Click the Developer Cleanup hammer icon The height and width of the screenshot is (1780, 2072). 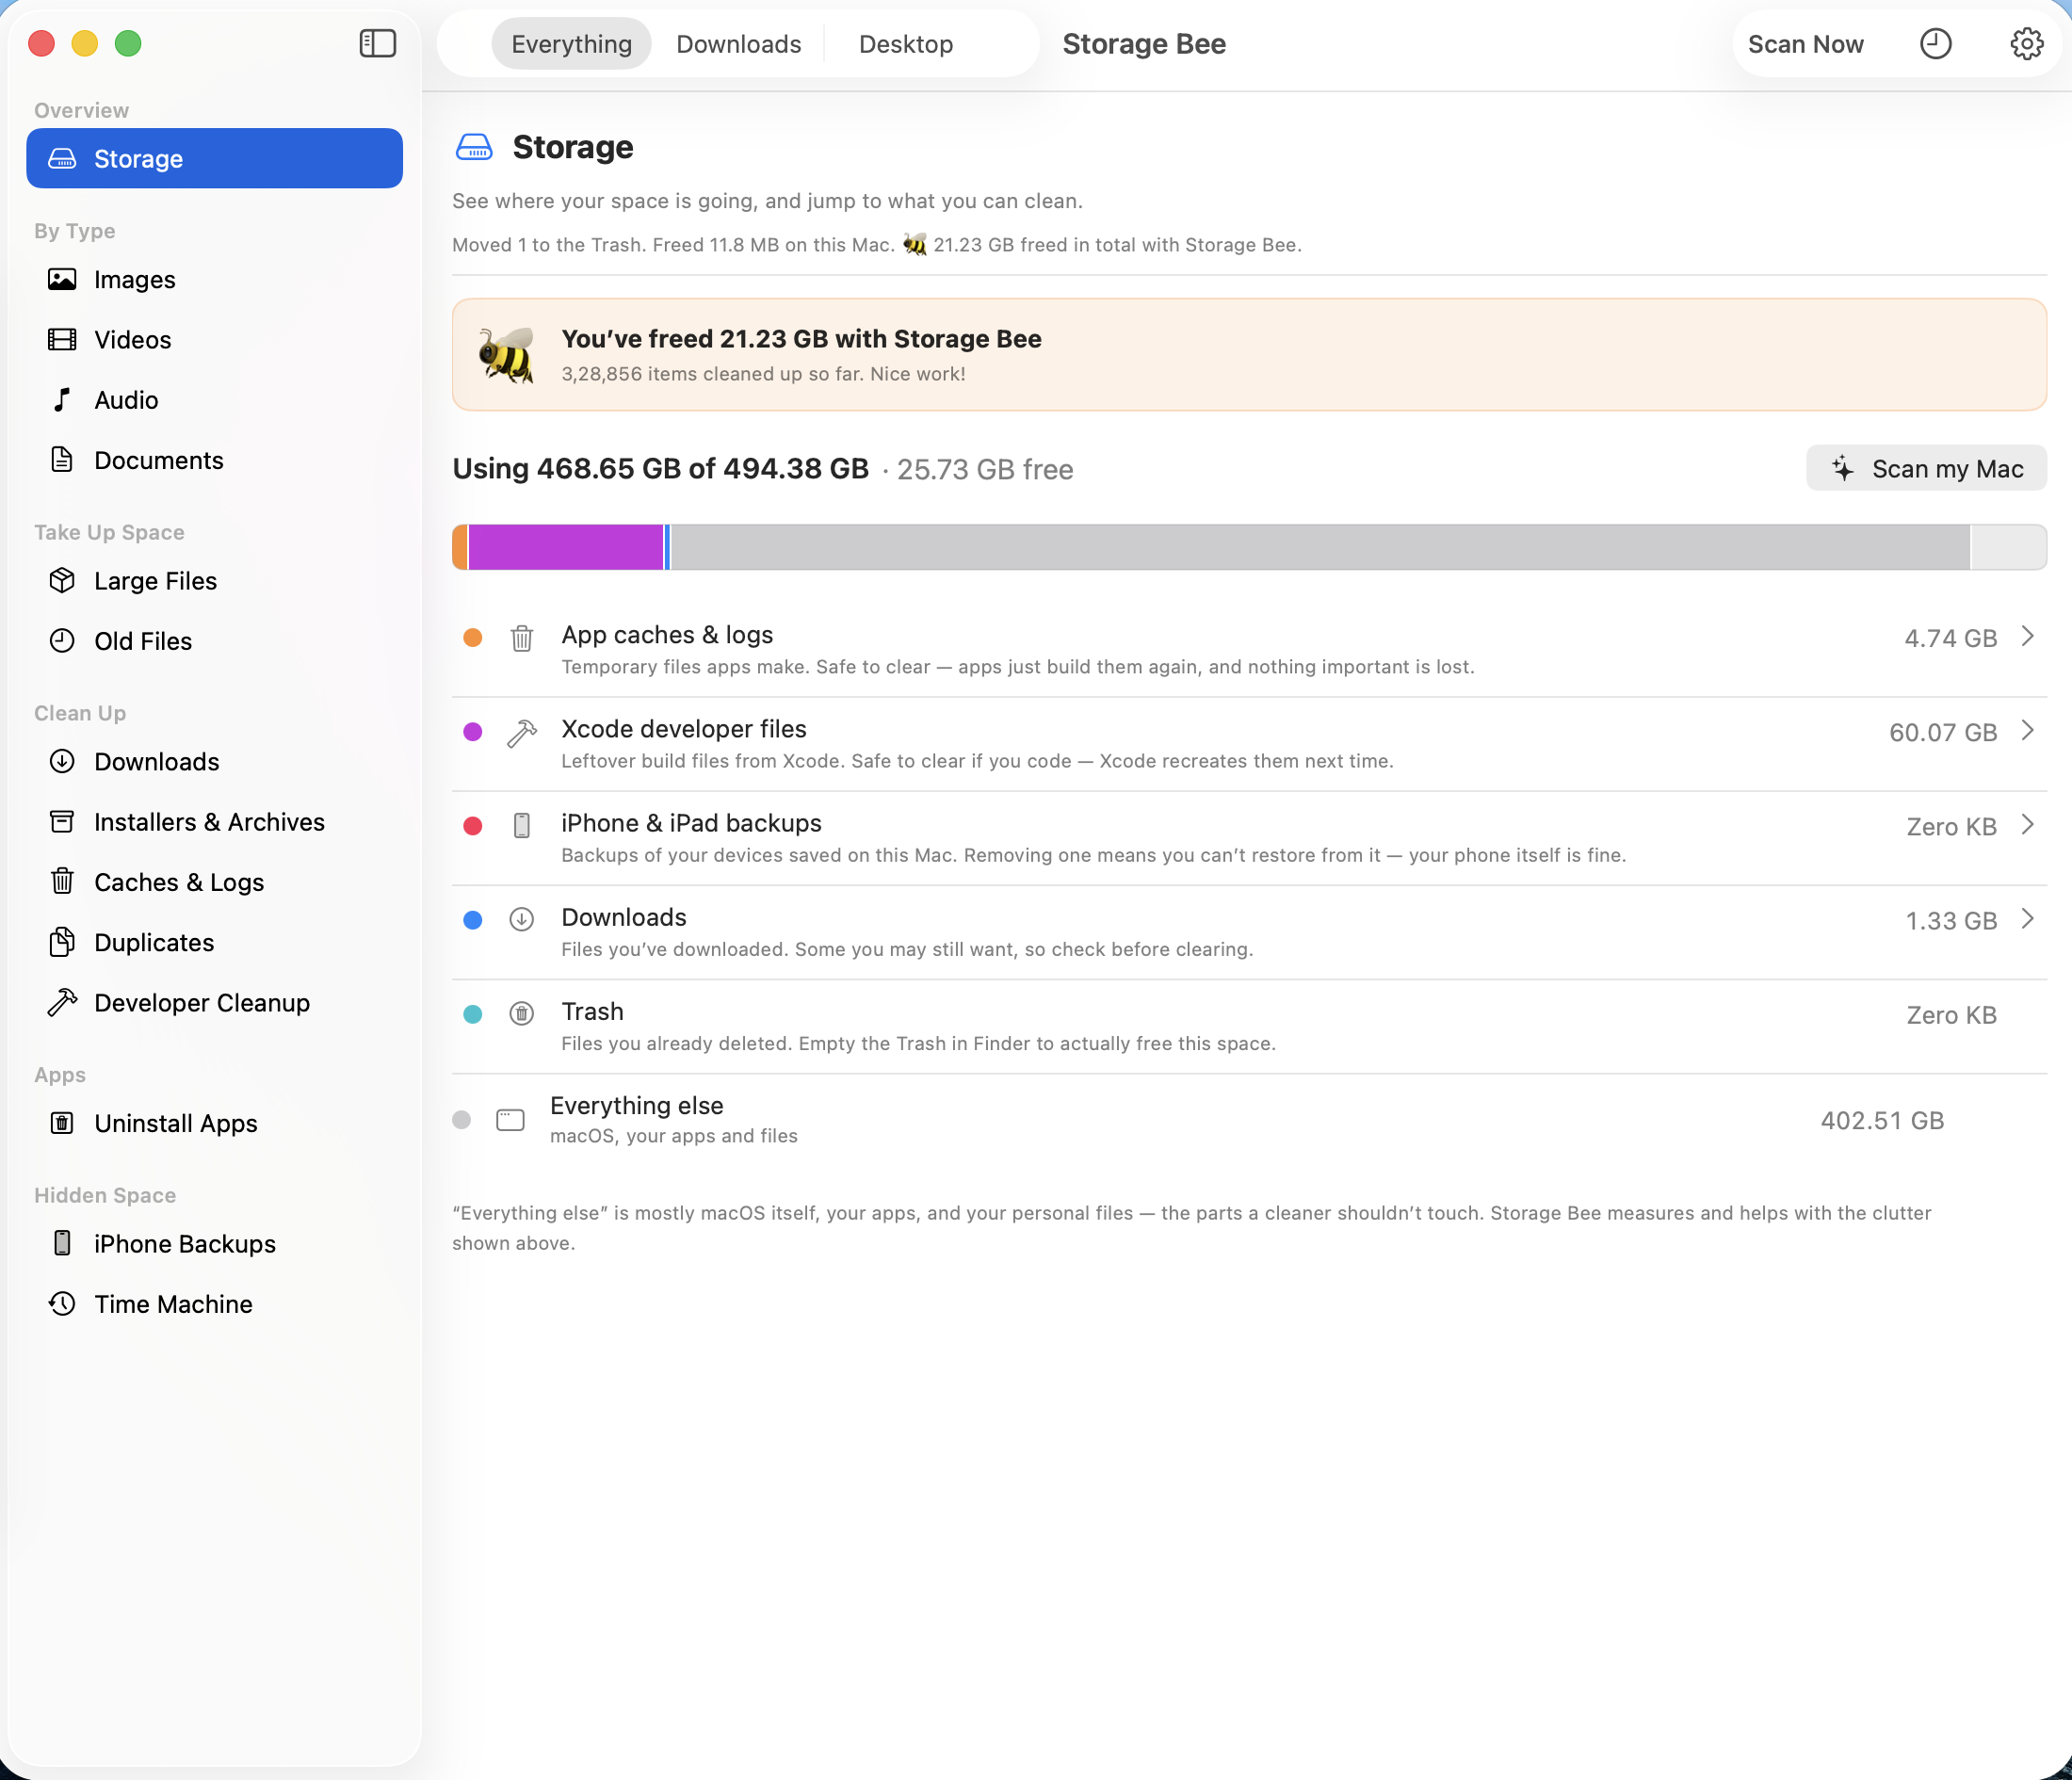tap(62, 1002)
